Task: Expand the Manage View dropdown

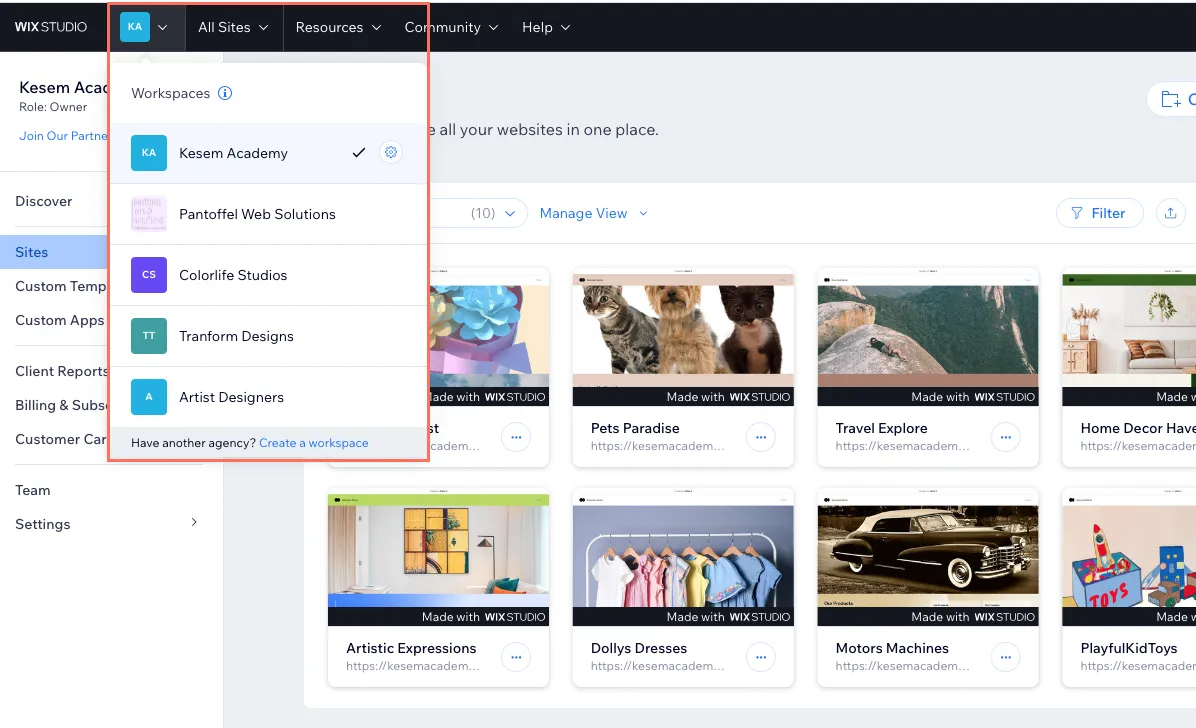Action: coord(593,213)
